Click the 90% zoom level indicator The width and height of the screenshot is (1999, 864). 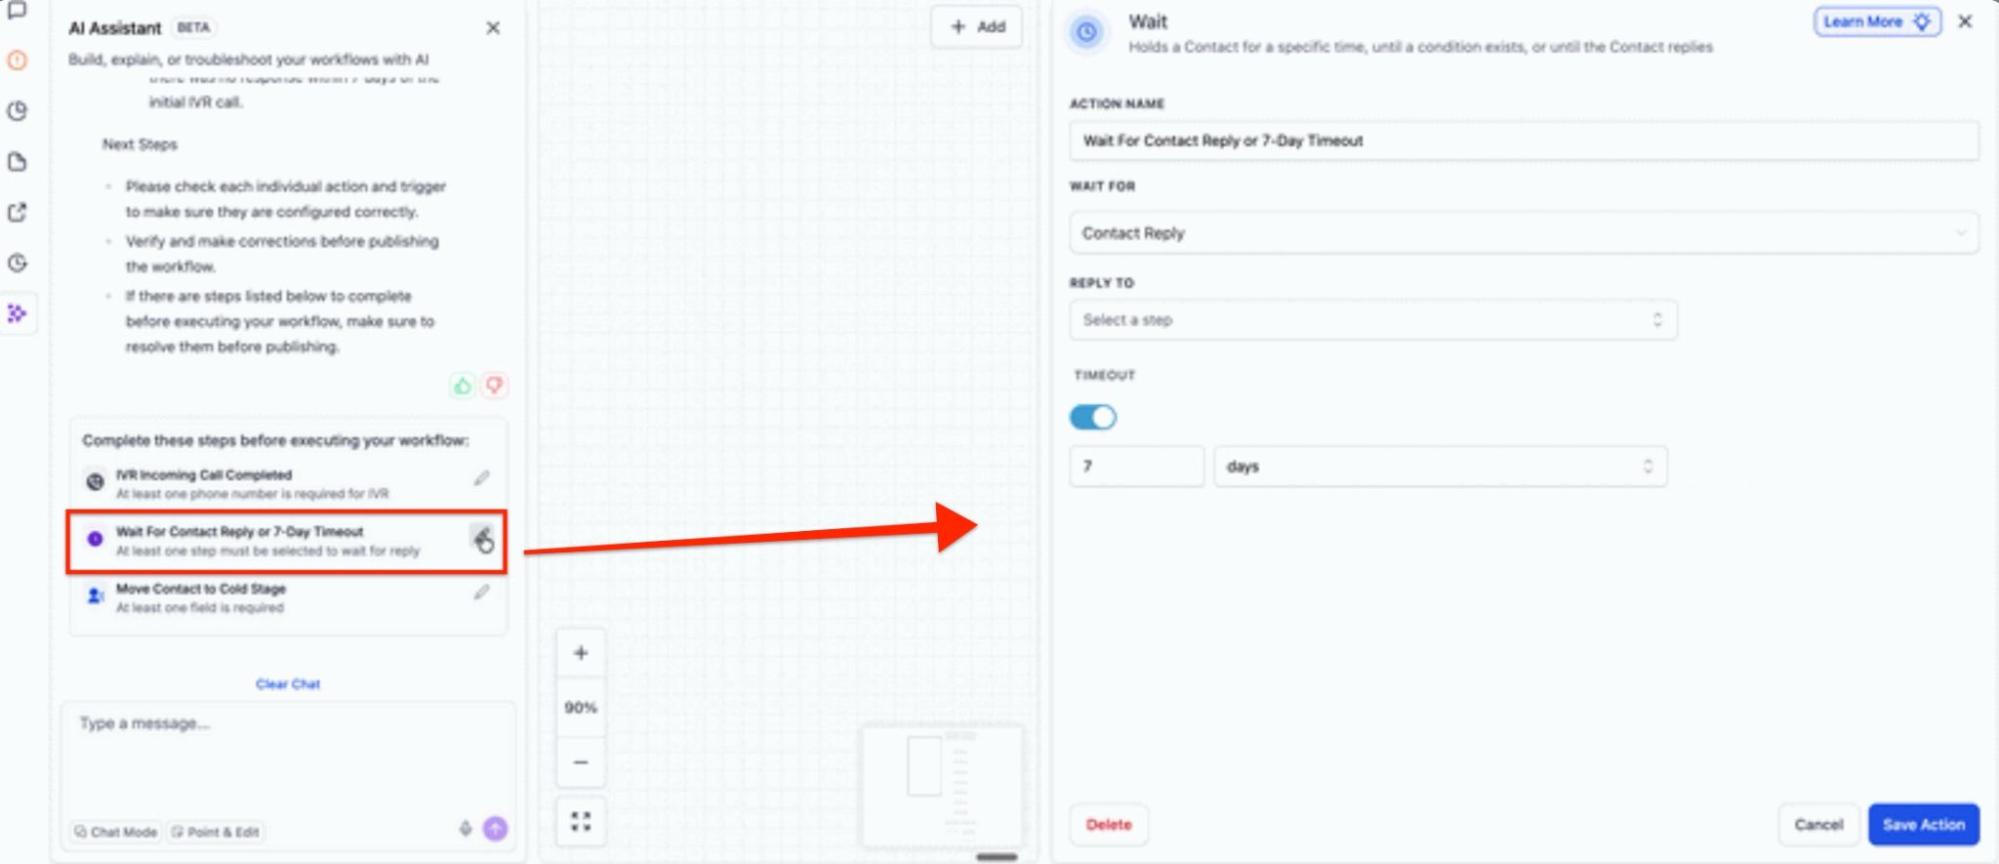pos(581,707)
